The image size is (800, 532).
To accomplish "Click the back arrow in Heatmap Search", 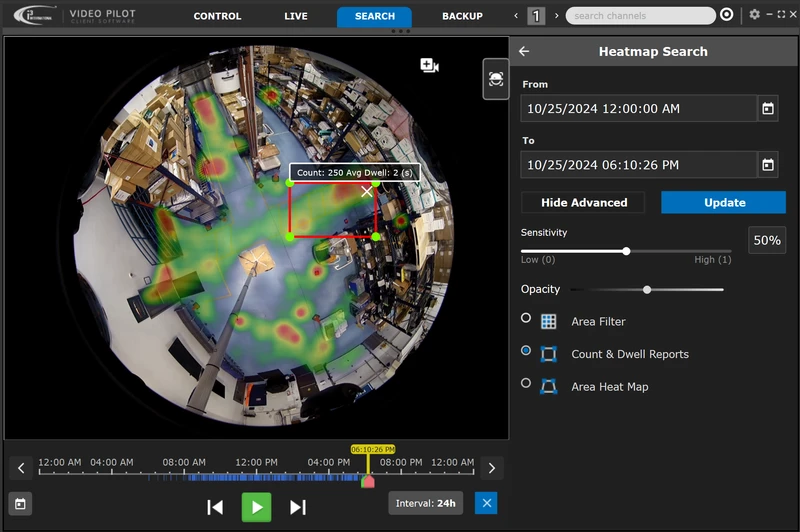I will coord(524,51).
